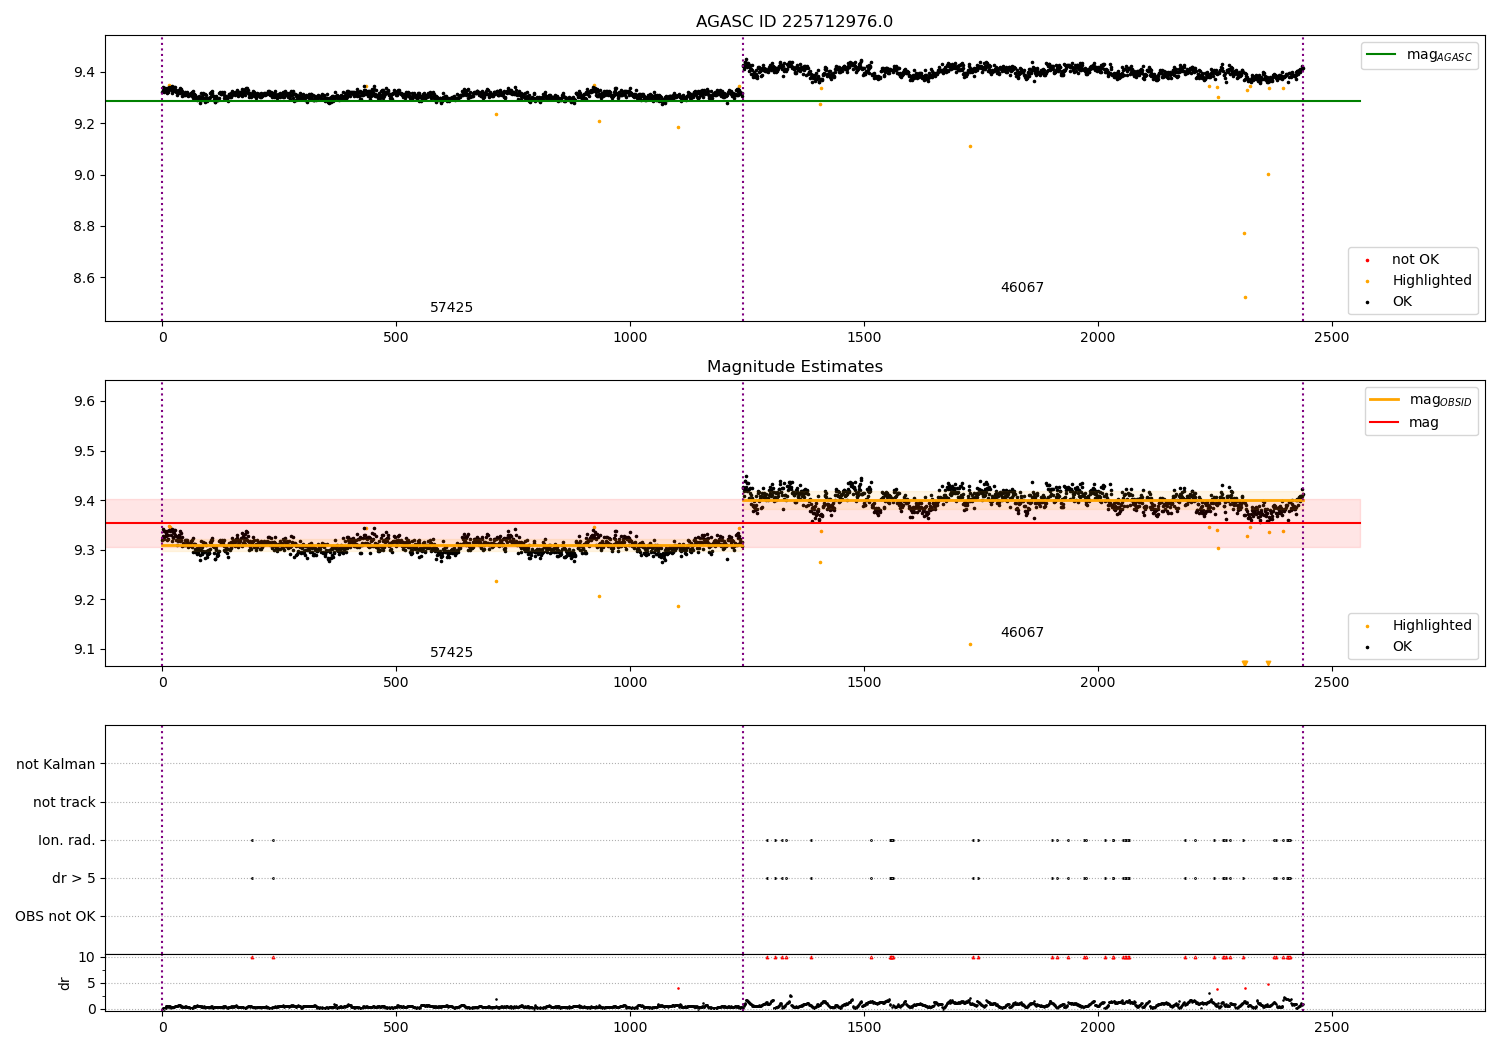Click x-axis tick '1000' of Magnitude Estimates plot
1500x1050 pixels.
coord(630,683)
